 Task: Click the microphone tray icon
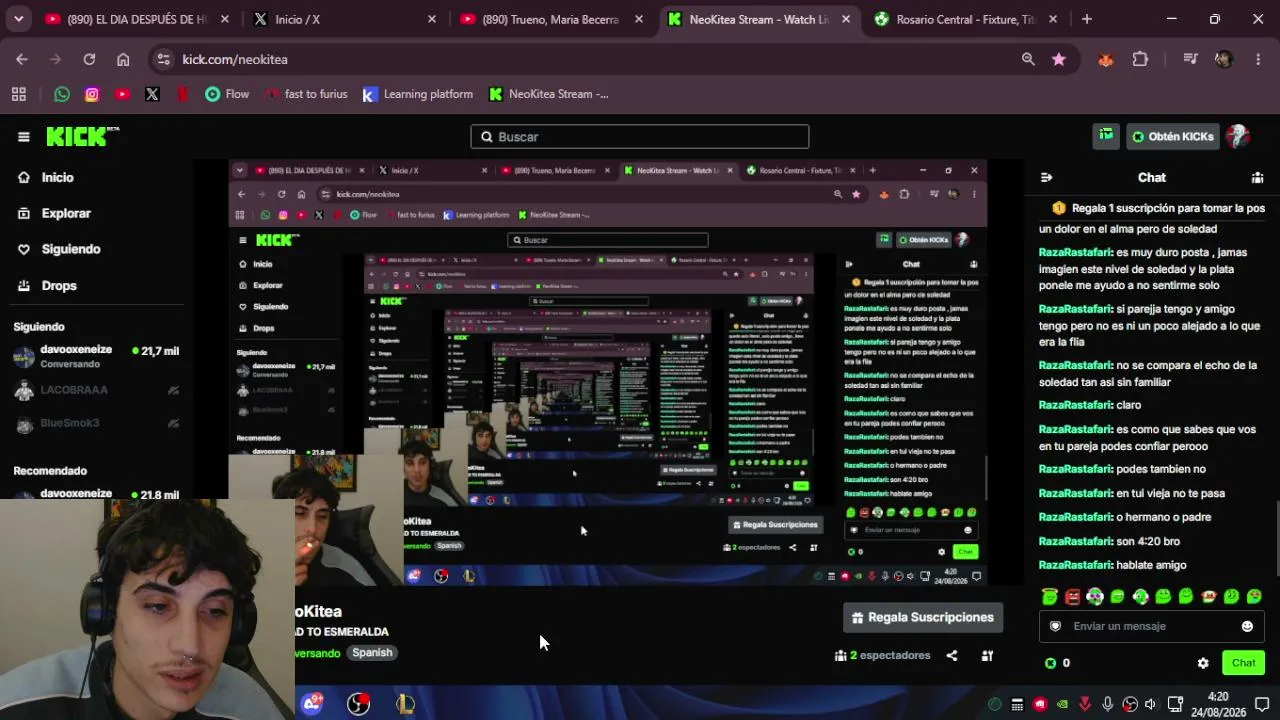coord(1107,704)
